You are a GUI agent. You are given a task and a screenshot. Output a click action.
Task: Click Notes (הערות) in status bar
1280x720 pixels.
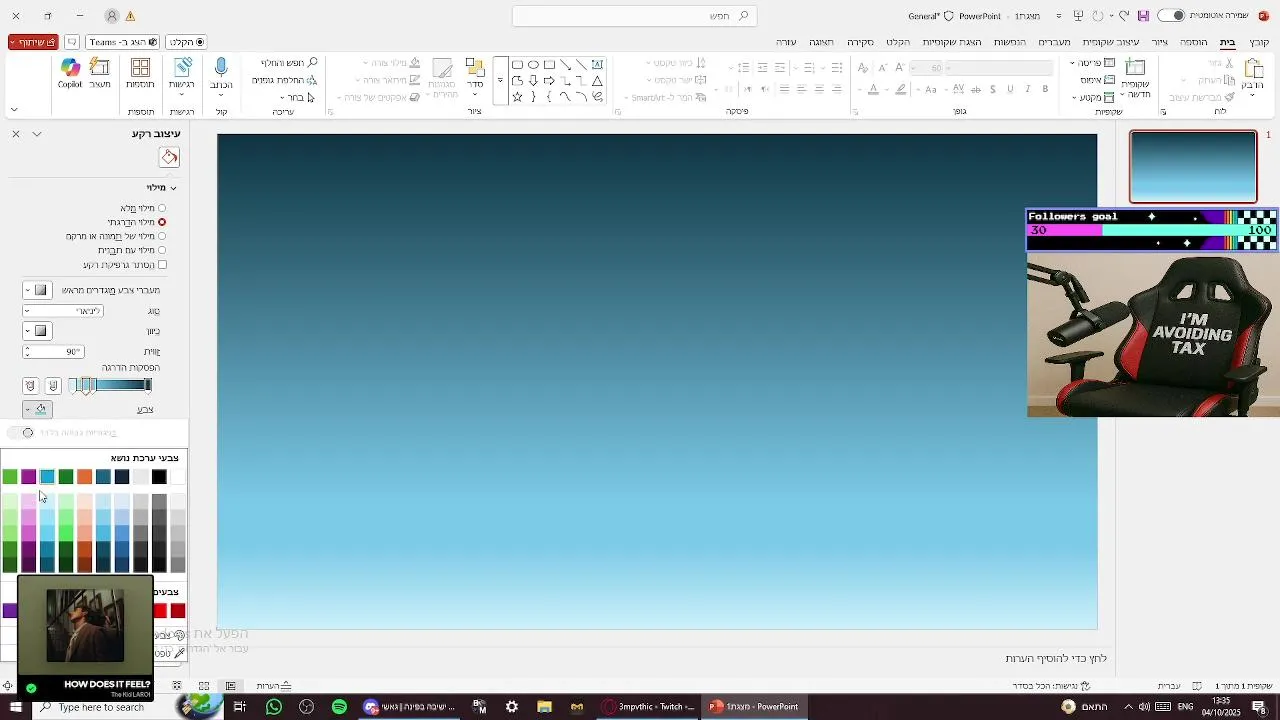point(273,686)
